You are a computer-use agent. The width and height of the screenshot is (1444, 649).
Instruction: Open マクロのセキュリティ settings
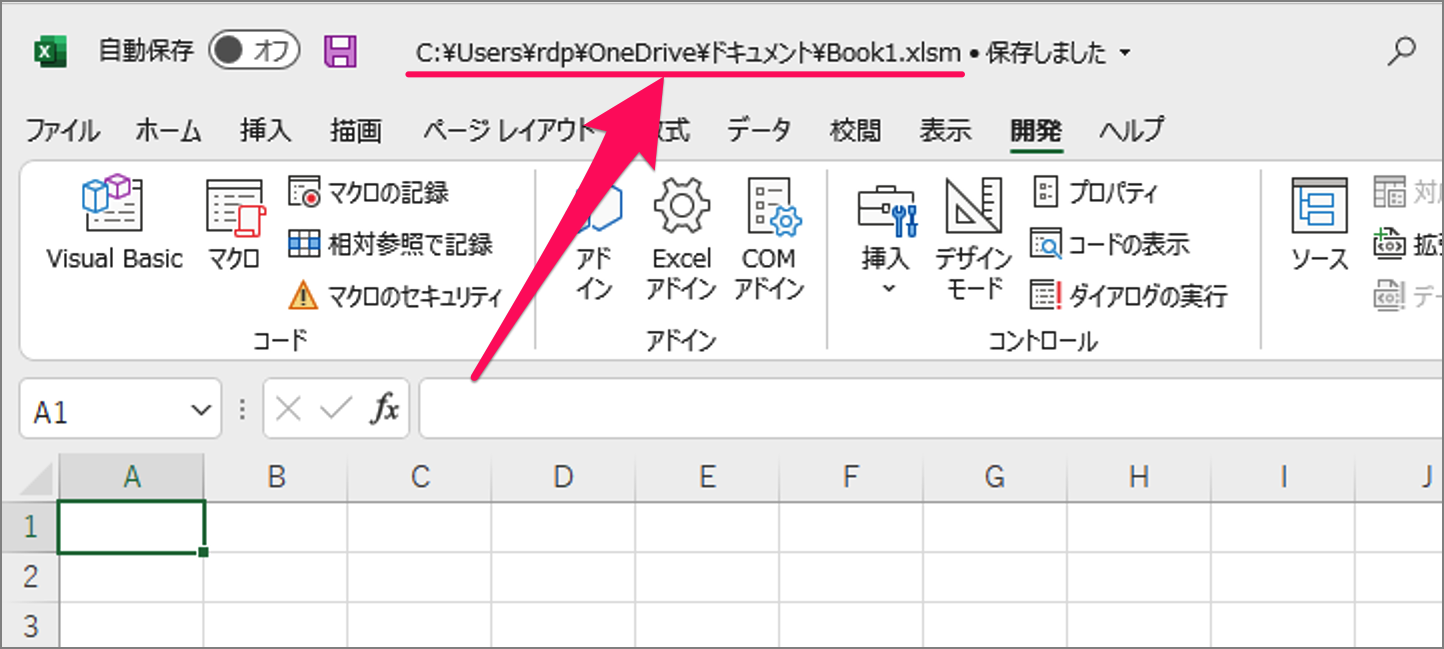click(x=395, y=295)
